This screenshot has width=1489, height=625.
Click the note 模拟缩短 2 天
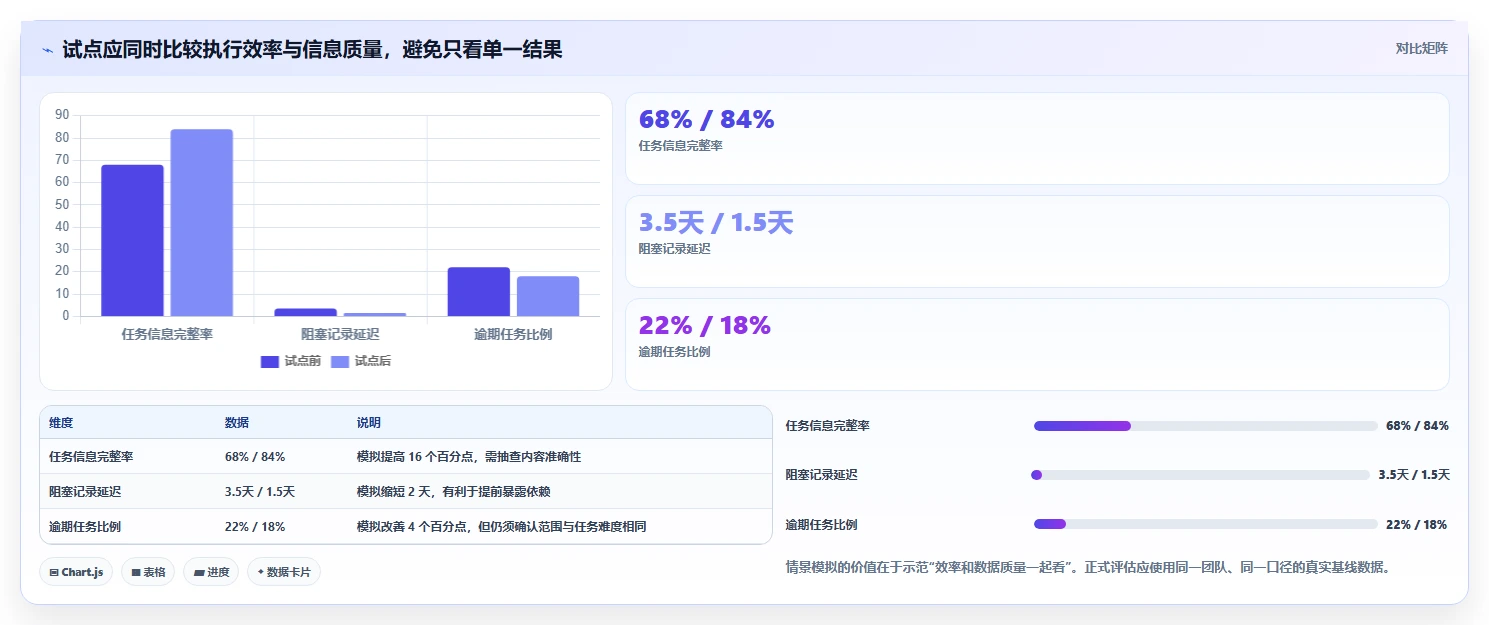454,491
